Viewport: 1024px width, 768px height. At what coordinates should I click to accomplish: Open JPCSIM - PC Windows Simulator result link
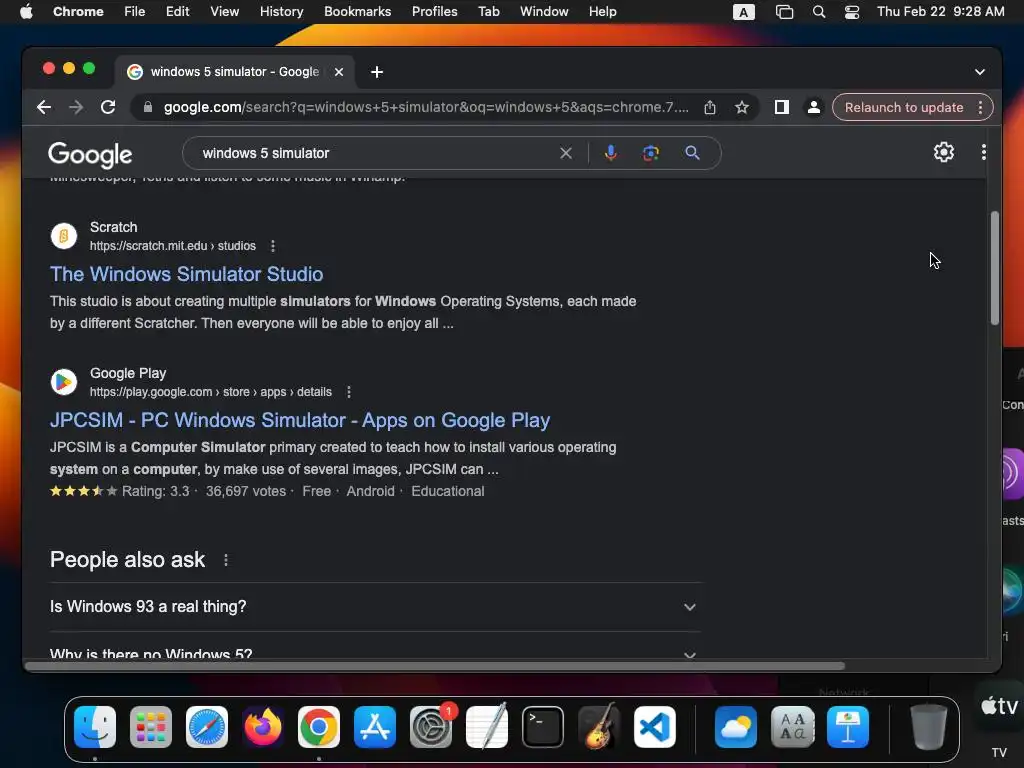coord(300,420)
